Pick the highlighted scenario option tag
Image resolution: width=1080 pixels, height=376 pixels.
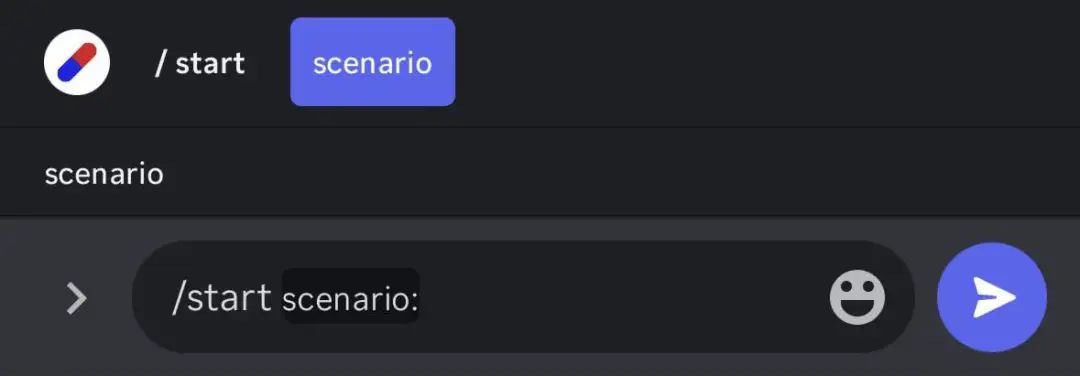click(x=373, y=62)
